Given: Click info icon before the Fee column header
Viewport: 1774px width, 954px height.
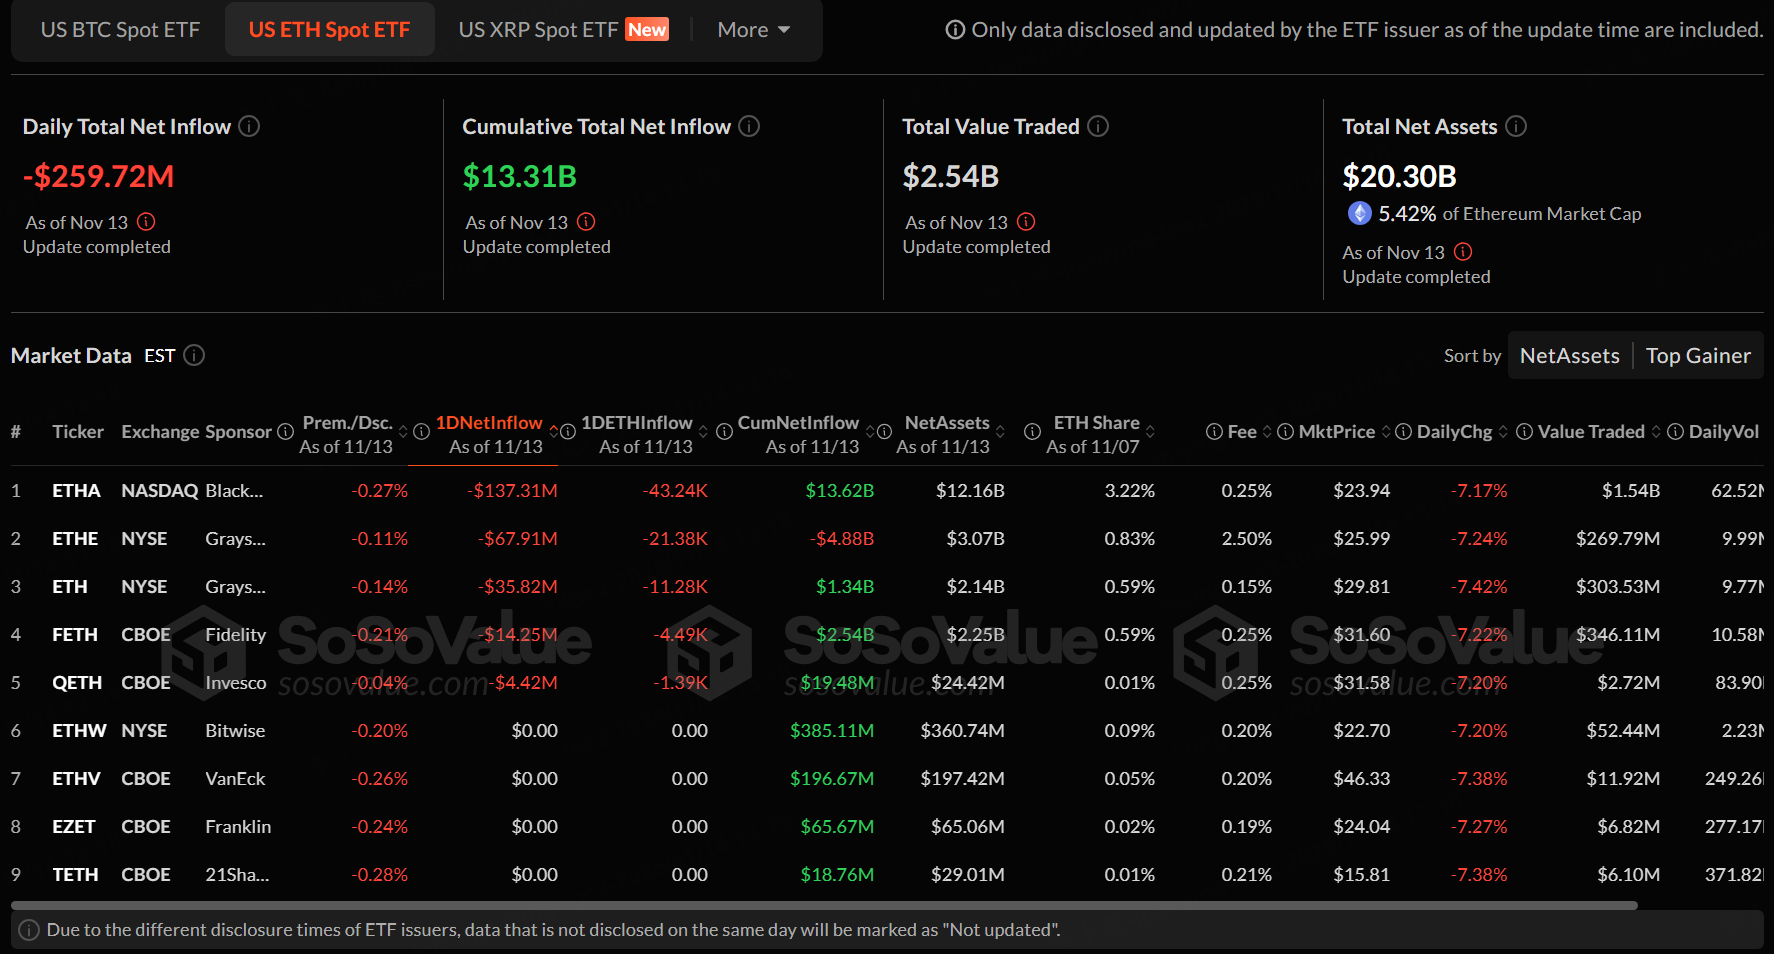Looking at the screenshot, I should pyautogui.click(x=1214, y=432).
